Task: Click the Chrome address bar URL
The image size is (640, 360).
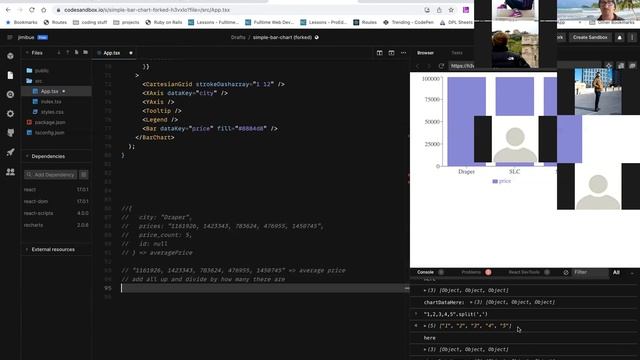Action: pyautogui.click(x=147, y=10)
